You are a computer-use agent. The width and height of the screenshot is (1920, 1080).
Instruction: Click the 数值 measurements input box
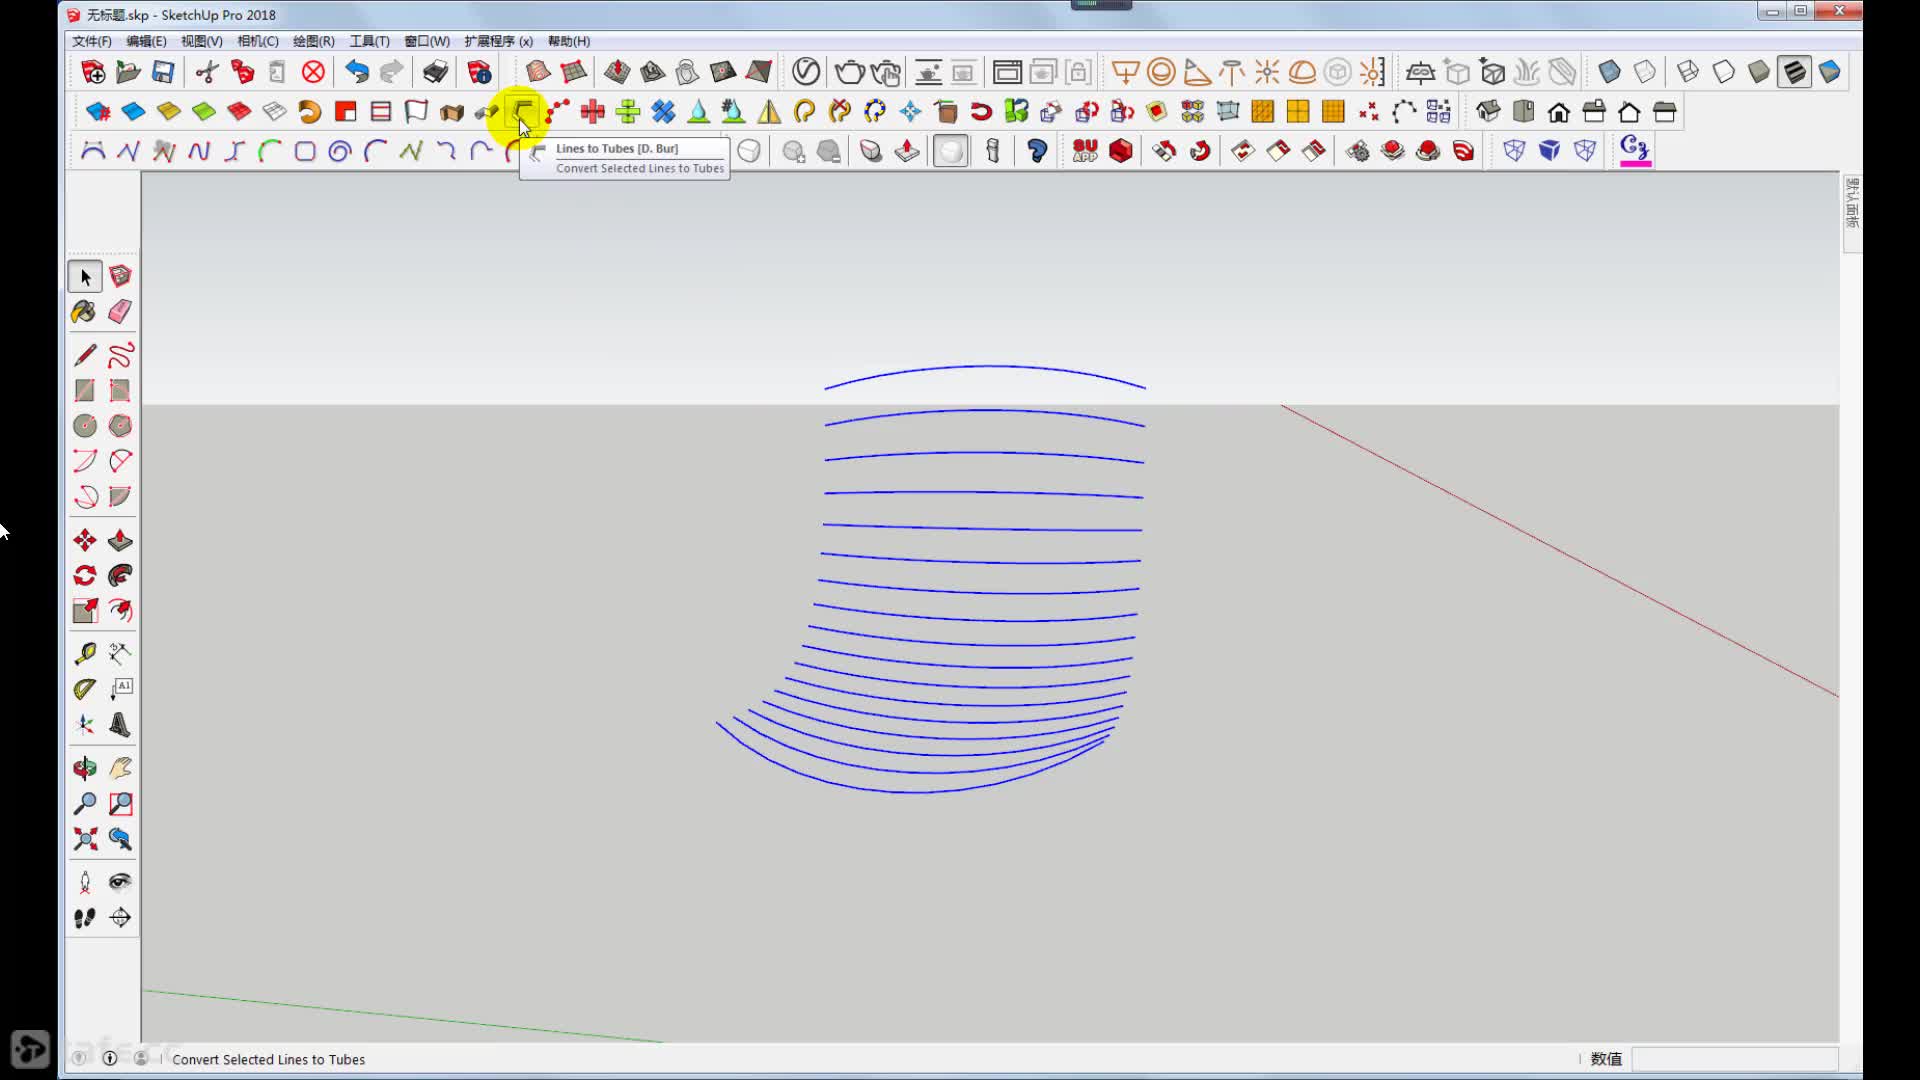click(x=1735, y=1059)
